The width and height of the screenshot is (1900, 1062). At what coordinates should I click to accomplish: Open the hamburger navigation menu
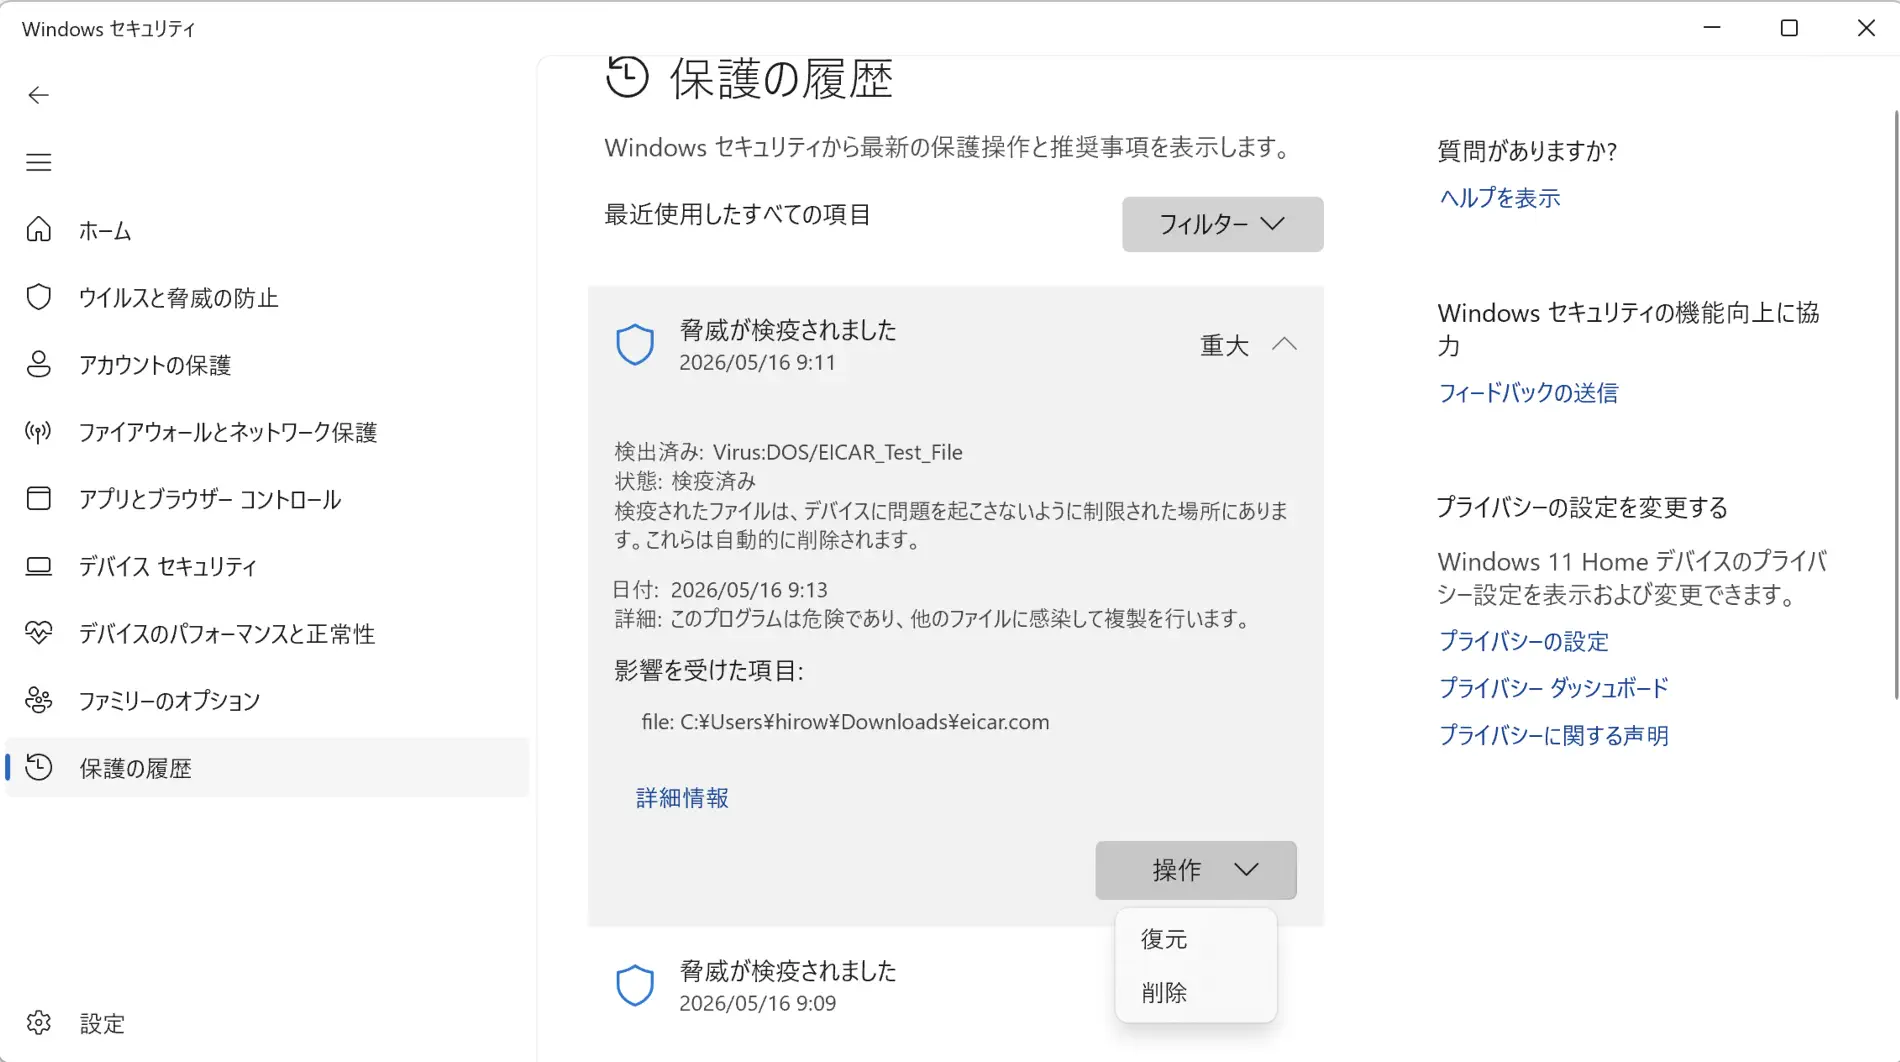pos(38,162)
